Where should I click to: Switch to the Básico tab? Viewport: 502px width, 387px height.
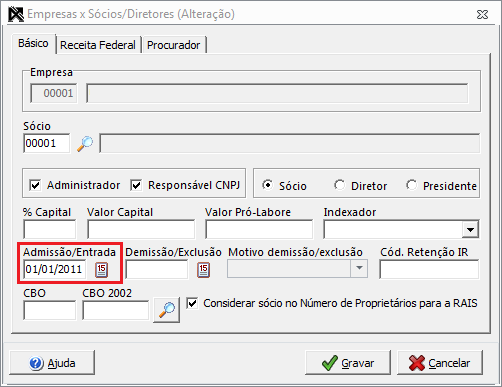pyautogui.click(x=33, y=43)
